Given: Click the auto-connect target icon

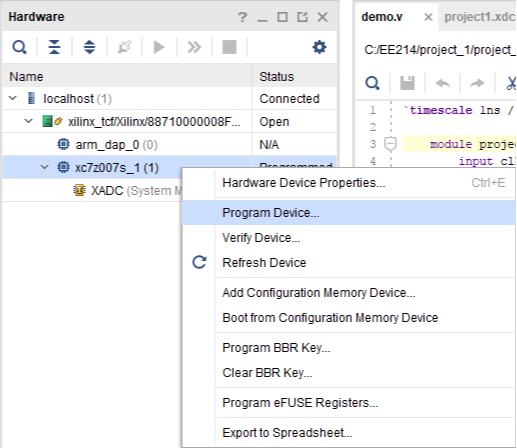Looking at the screenshot, I should (x=125, y=47).
